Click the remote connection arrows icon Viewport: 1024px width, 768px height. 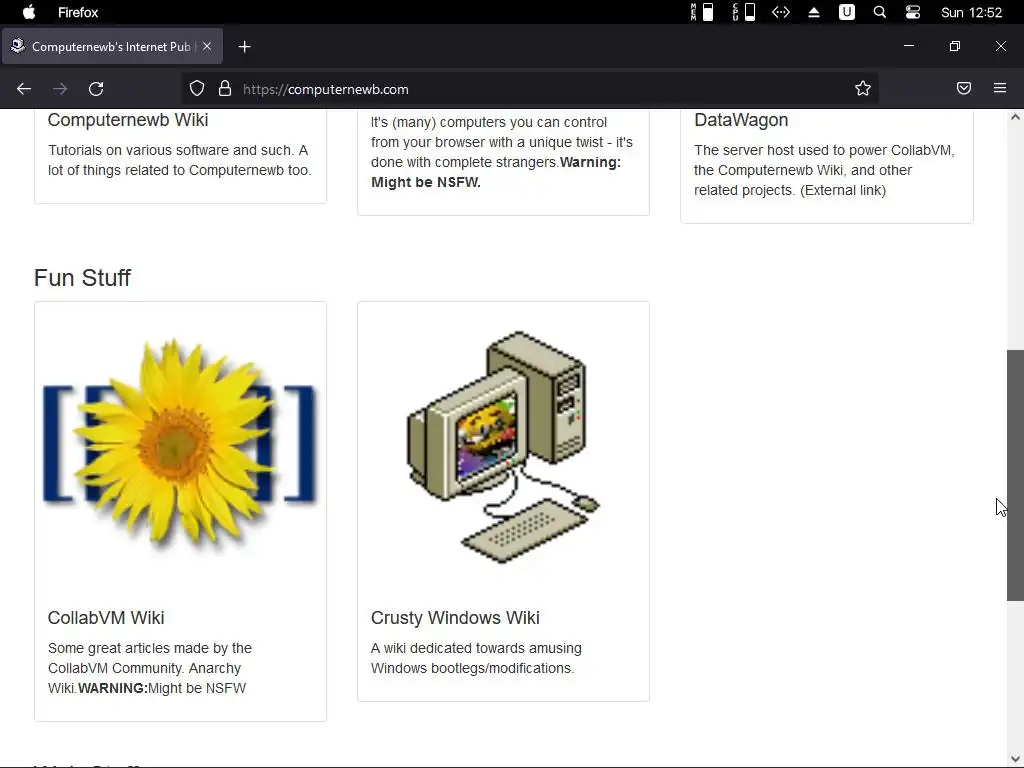(x=781, y=12)
